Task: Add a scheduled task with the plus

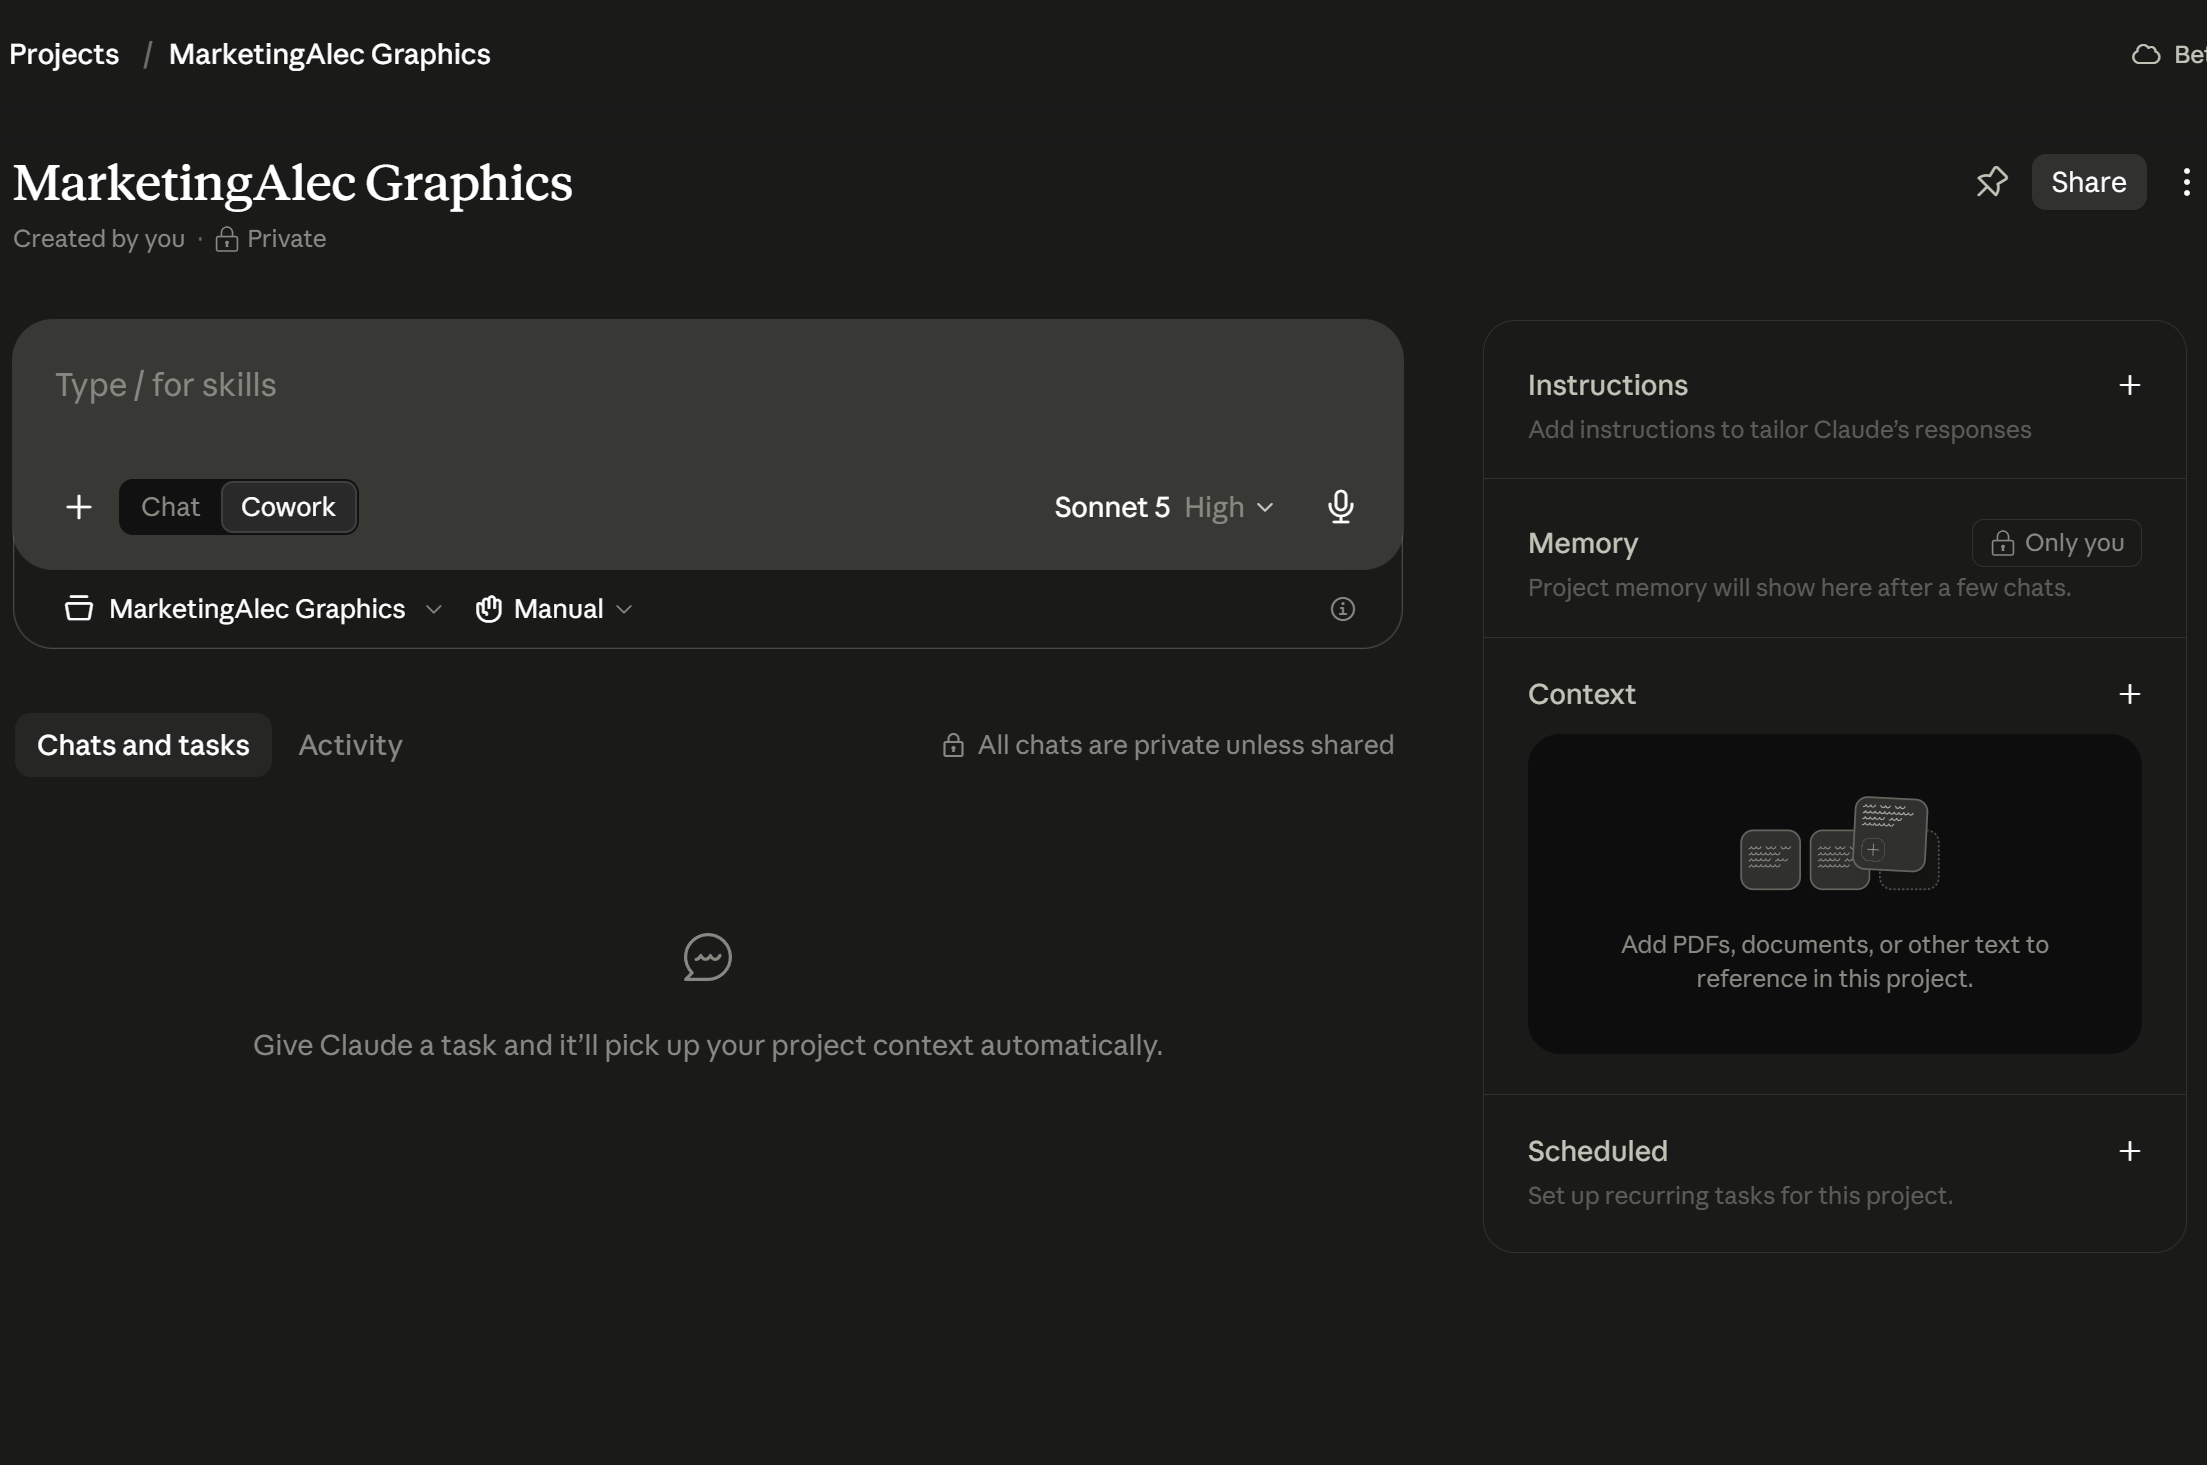Action: (x=2129, y=1151)
